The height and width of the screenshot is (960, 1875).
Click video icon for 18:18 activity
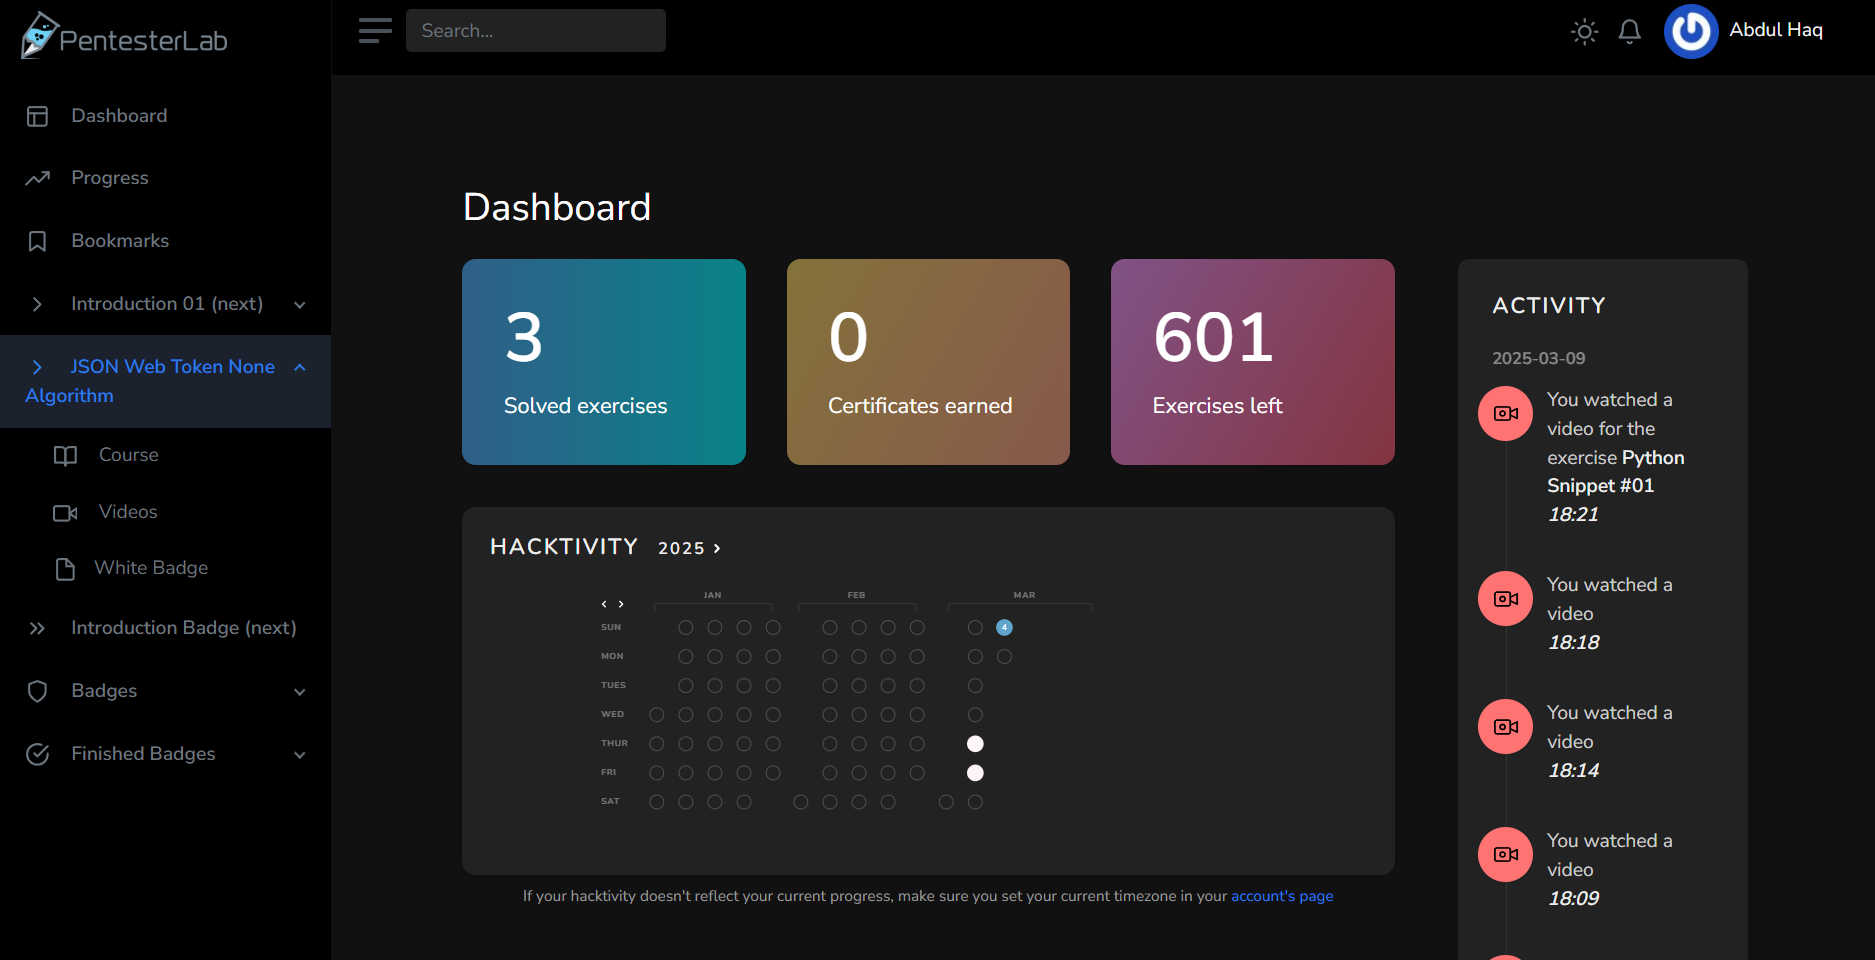1506,599
